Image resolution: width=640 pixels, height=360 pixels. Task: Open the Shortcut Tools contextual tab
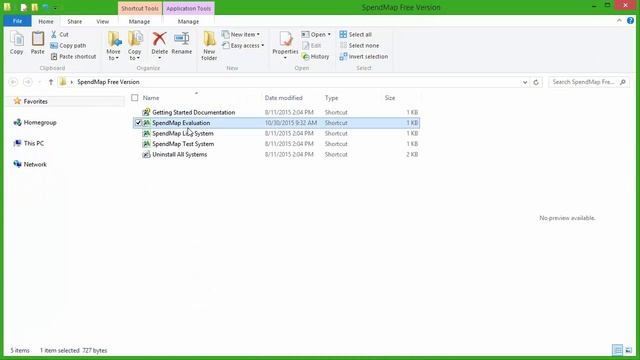[x=140, y=8]
